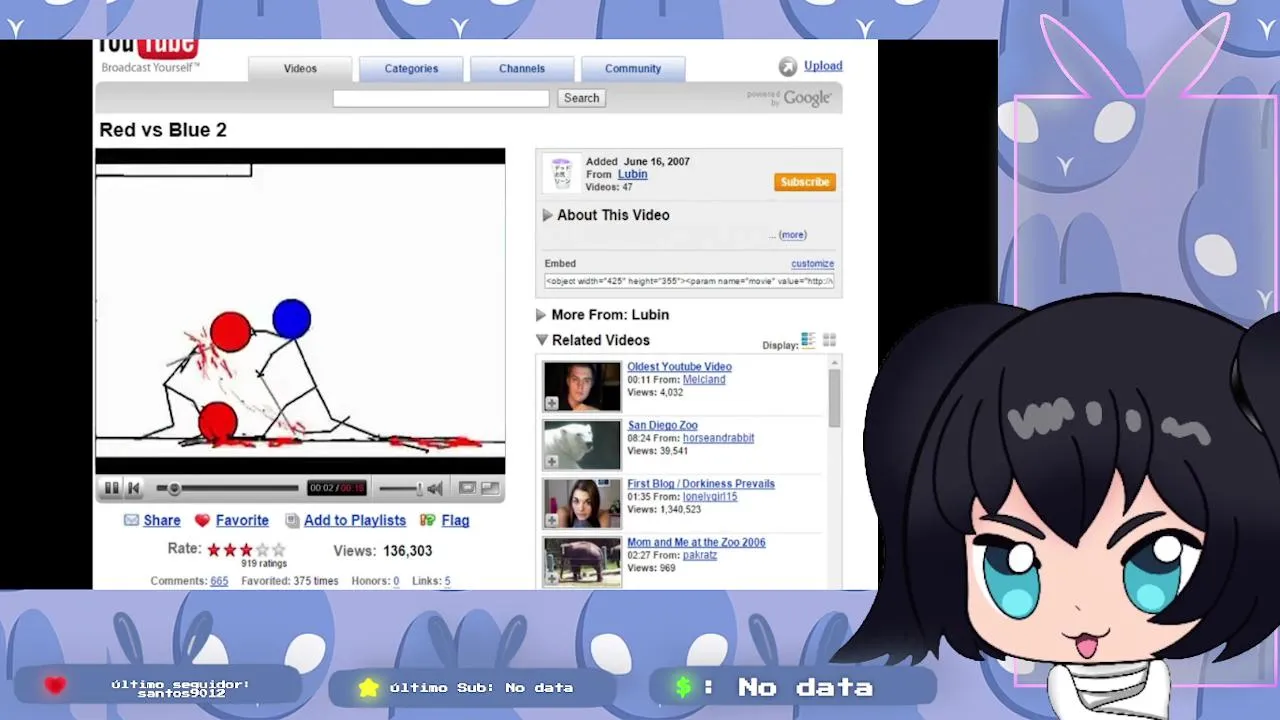The image size is (1280, 720).
Task: Add San Diego Zoo to quicklist plus
Action: tap(551, 462)
